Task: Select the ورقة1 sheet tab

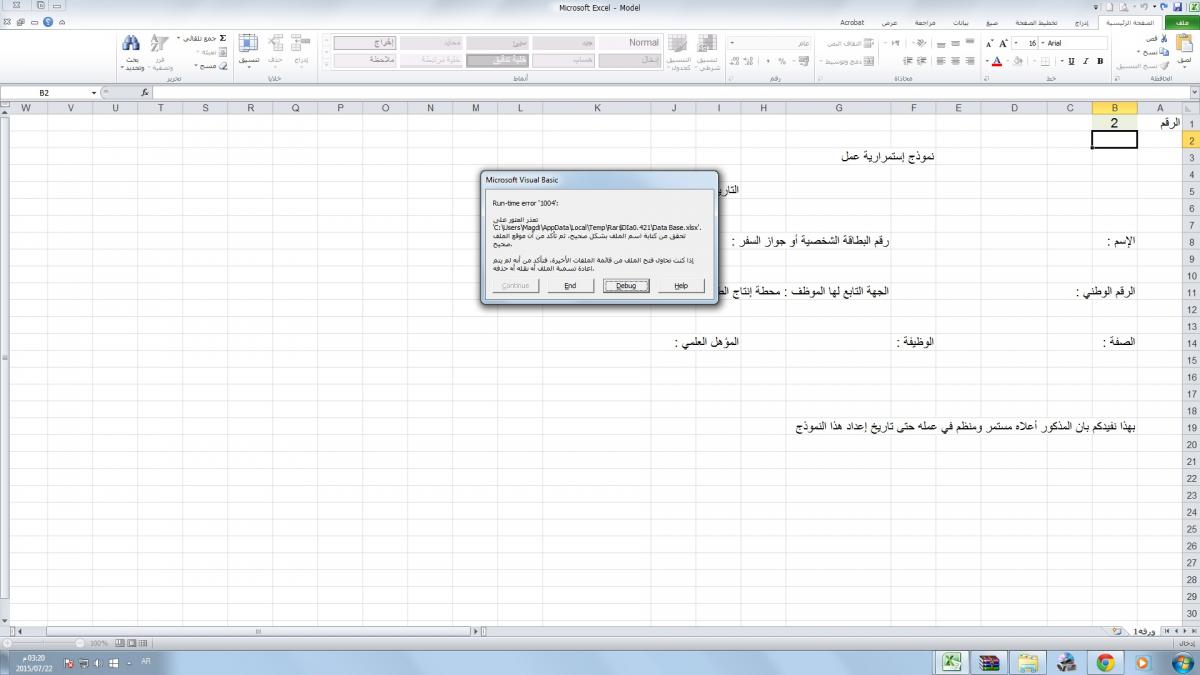Action: (x=1145, y=631)
